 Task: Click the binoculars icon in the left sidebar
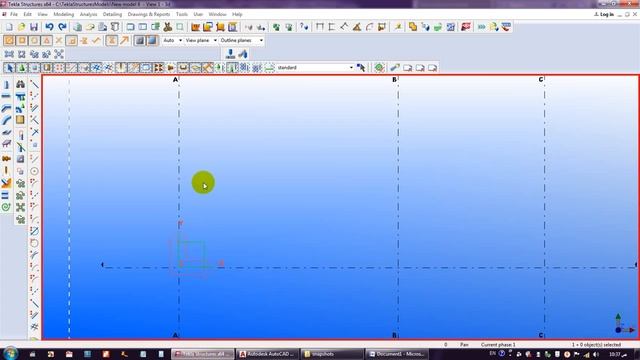click(20, 84)
